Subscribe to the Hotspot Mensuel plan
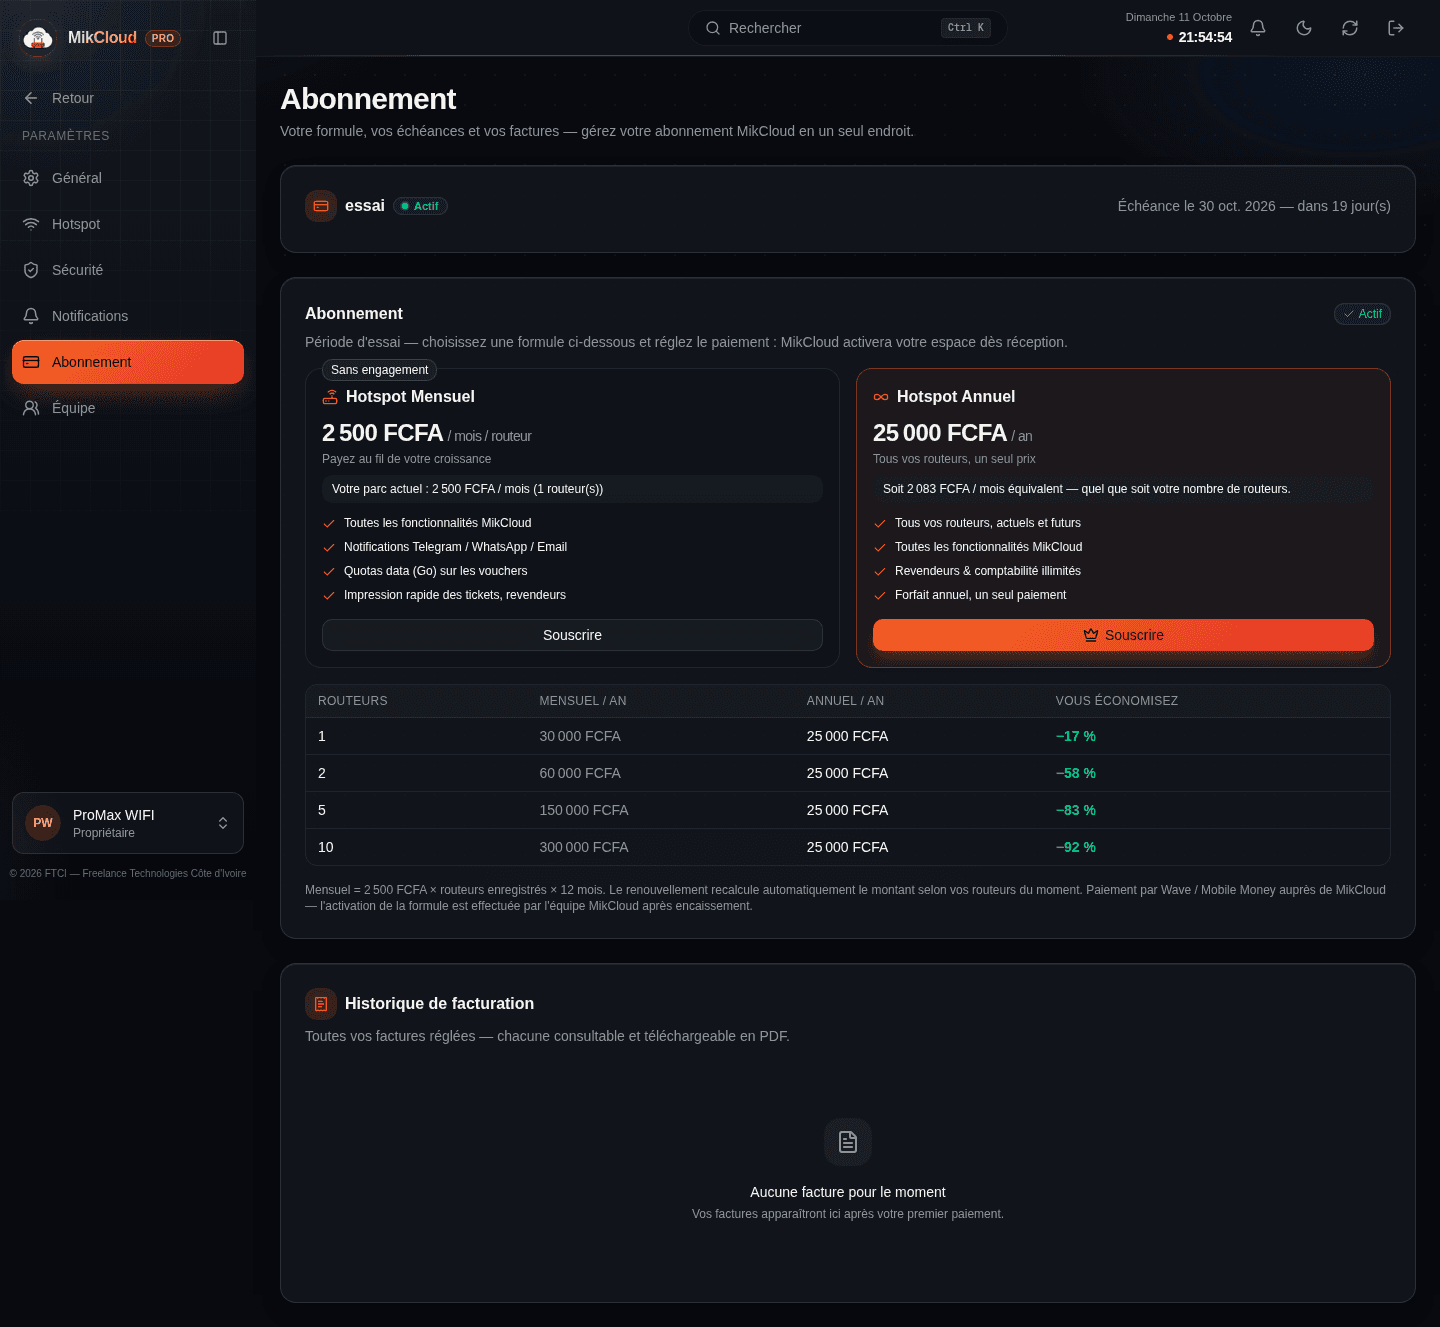 [572, 635]
